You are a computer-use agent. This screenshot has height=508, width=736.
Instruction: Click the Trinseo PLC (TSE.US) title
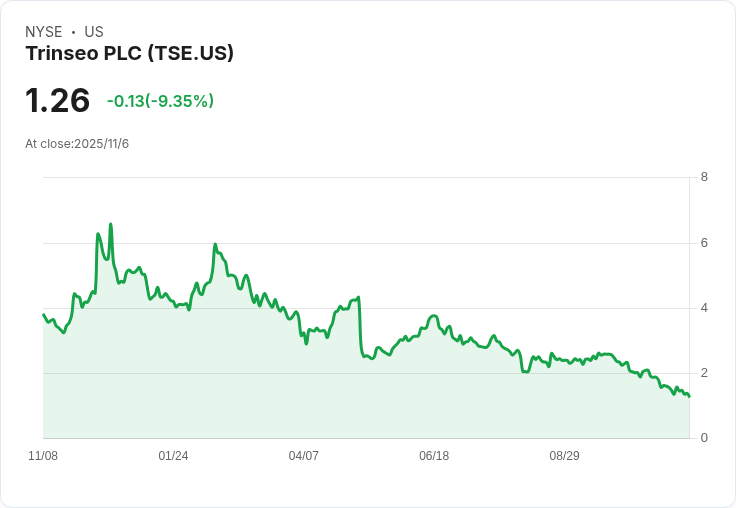pos(129,54)
